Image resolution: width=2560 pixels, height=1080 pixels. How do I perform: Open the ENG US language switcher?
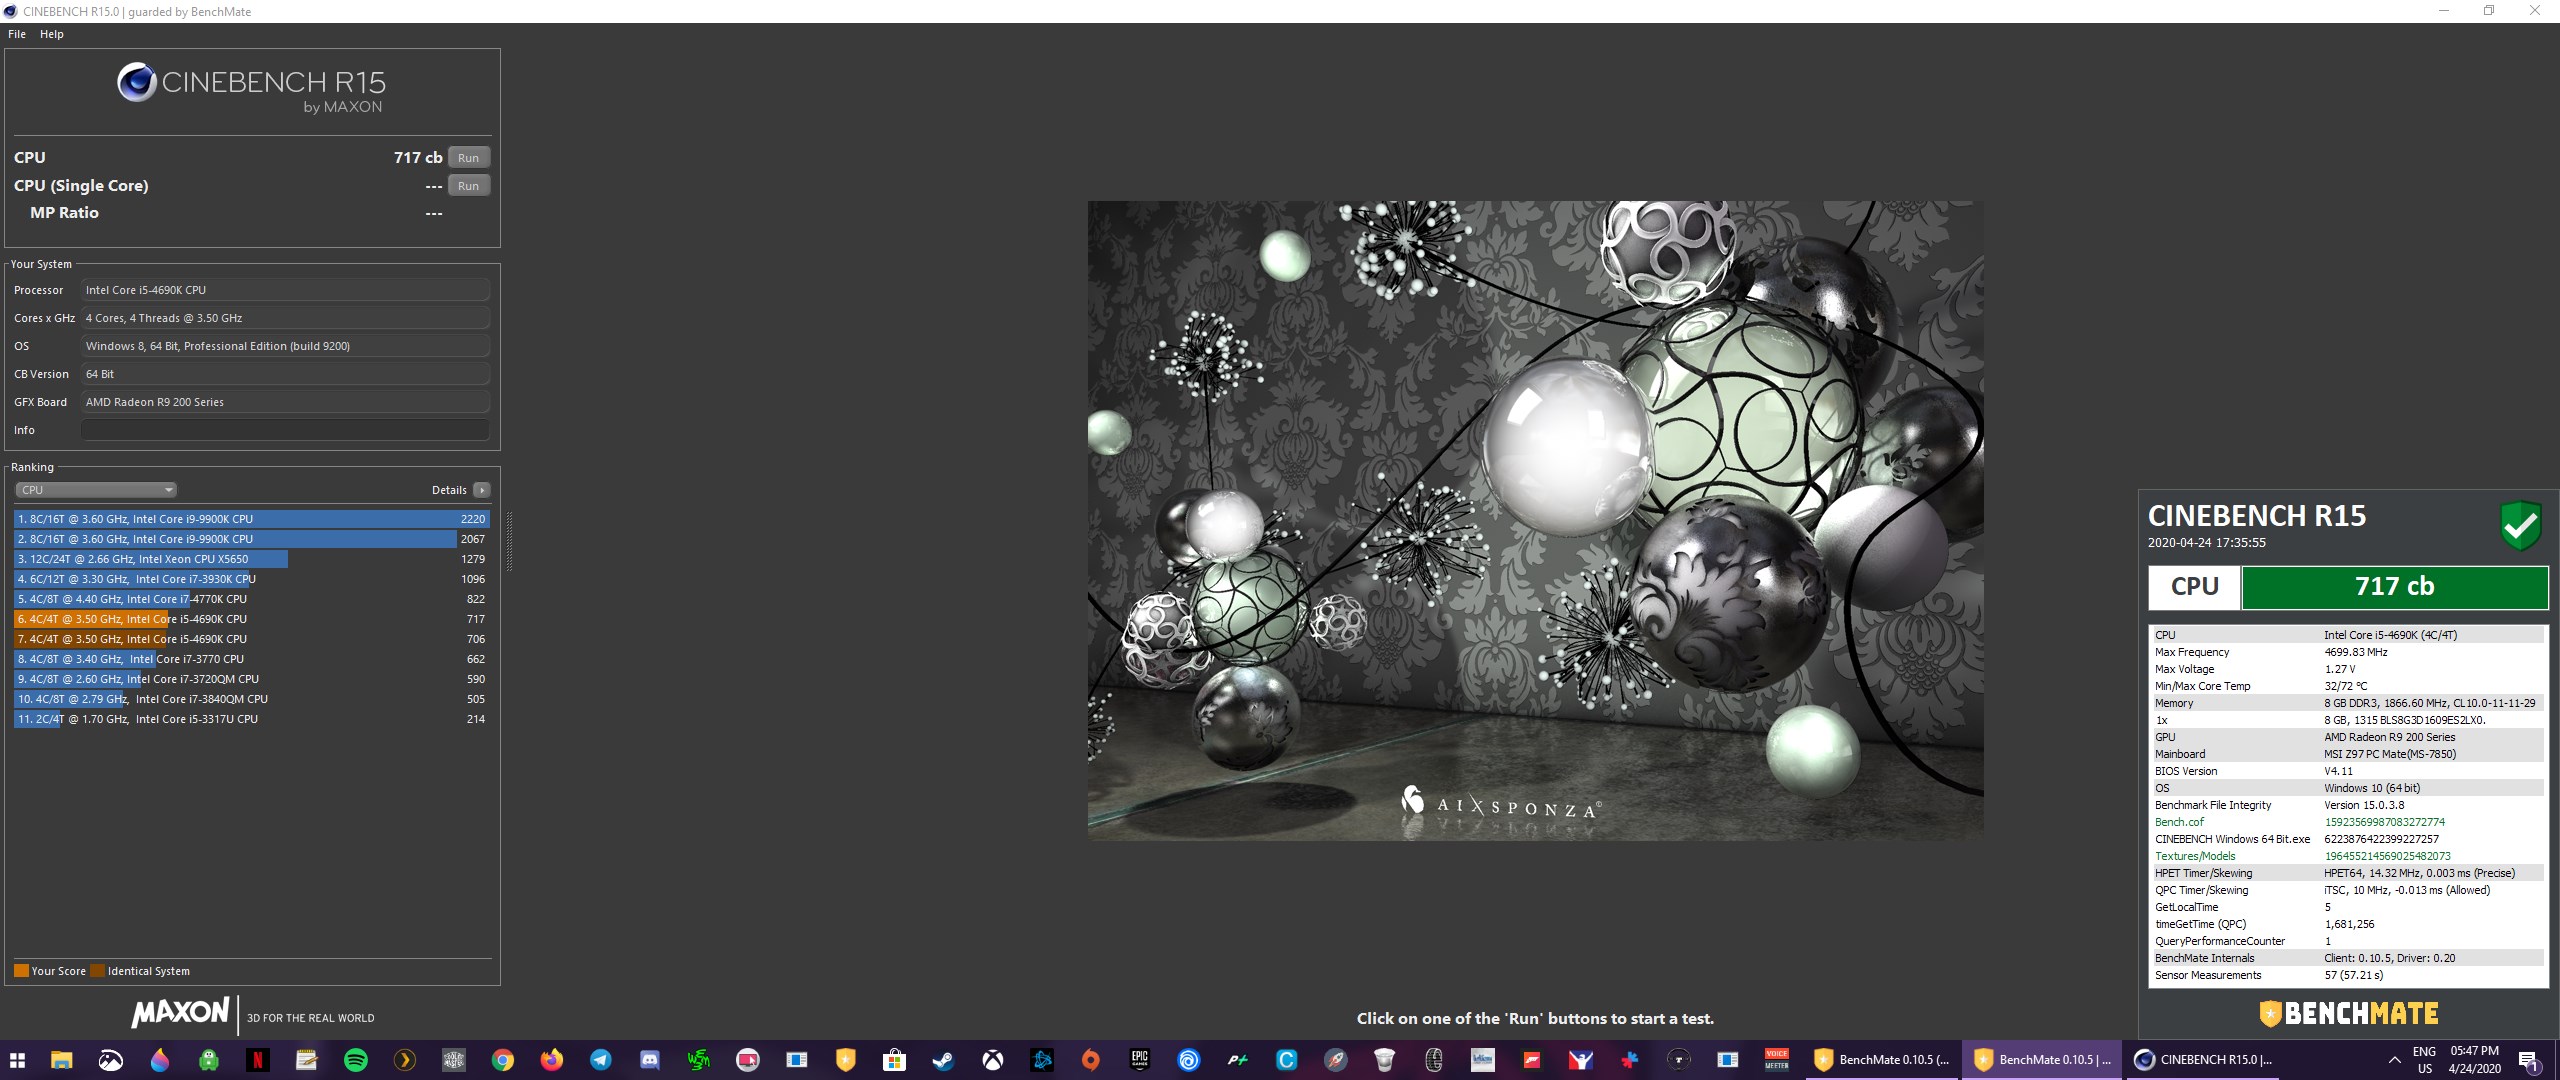pyautogui.click(x=2425, y=1060)
